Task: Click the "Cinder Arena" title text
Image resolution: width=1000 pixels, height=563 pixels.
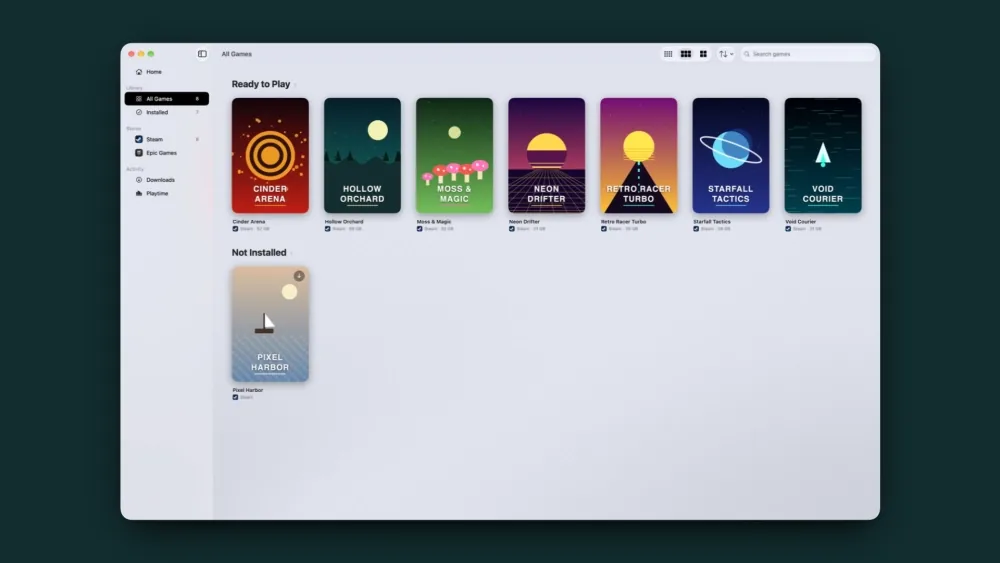Action: click(249, 222)
